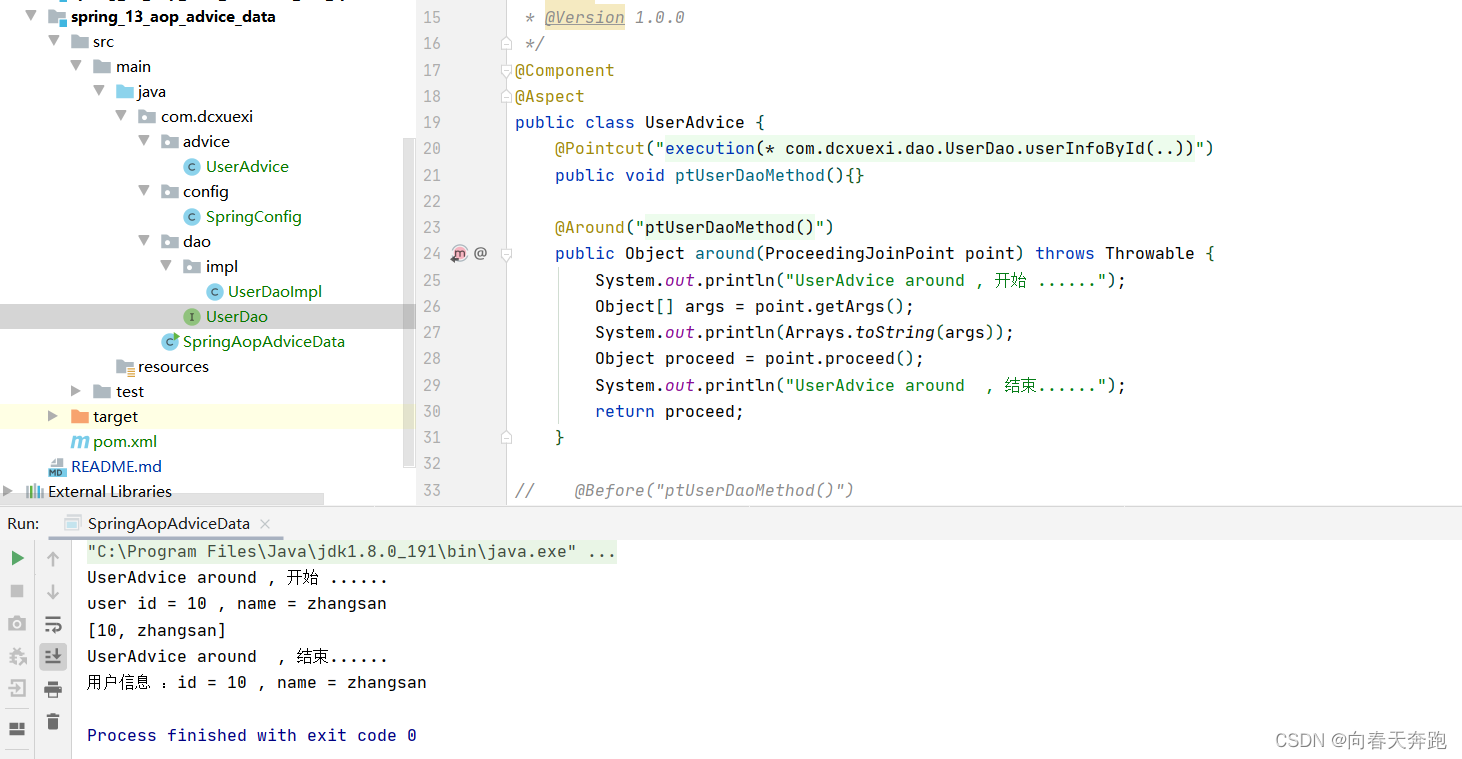
Task: Click the orange target folder icon
Action: [x=80, y=416]
